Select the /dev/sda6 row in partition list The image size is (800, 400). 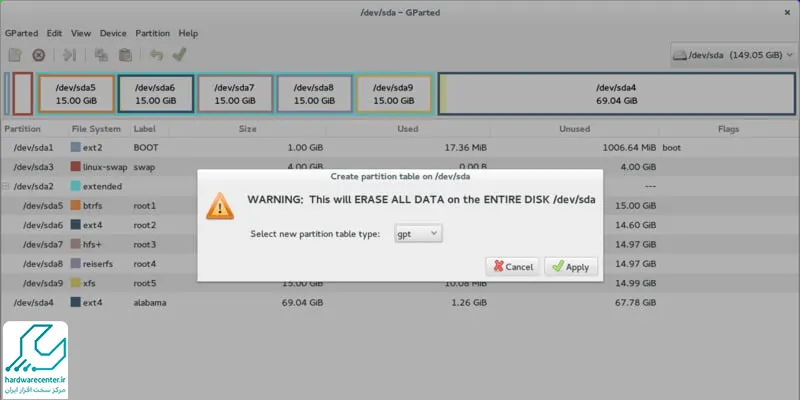pyautogui.click(x=400, y=225)
